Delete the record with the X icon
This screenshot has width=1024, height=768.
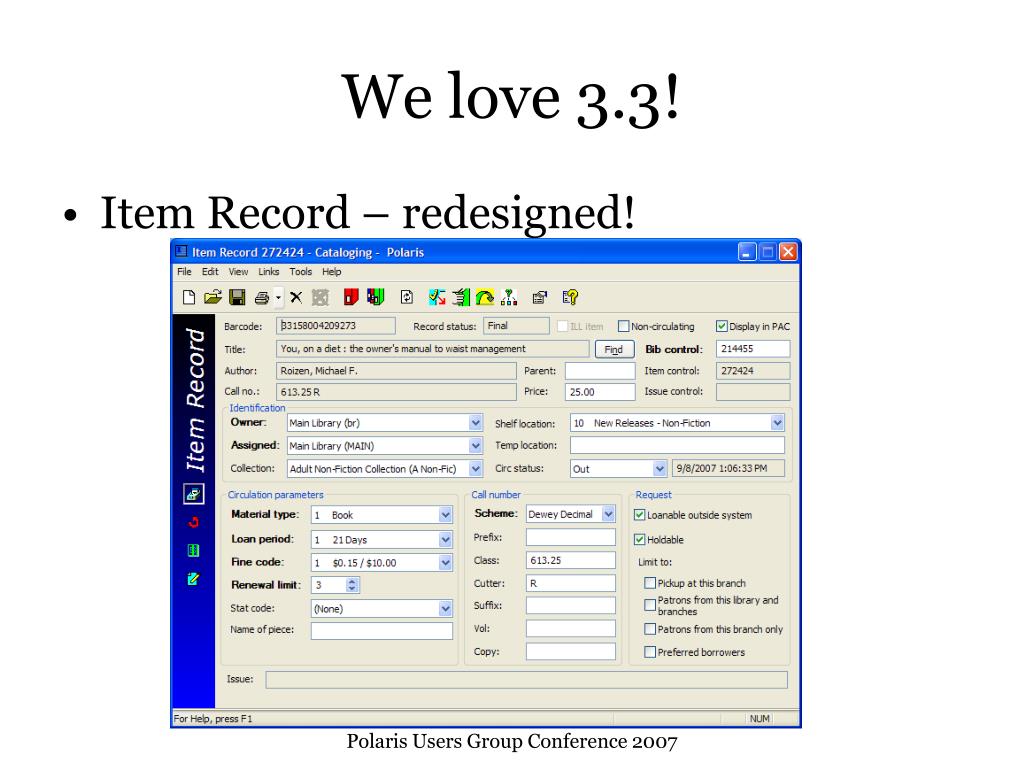(x=296, y=298)
